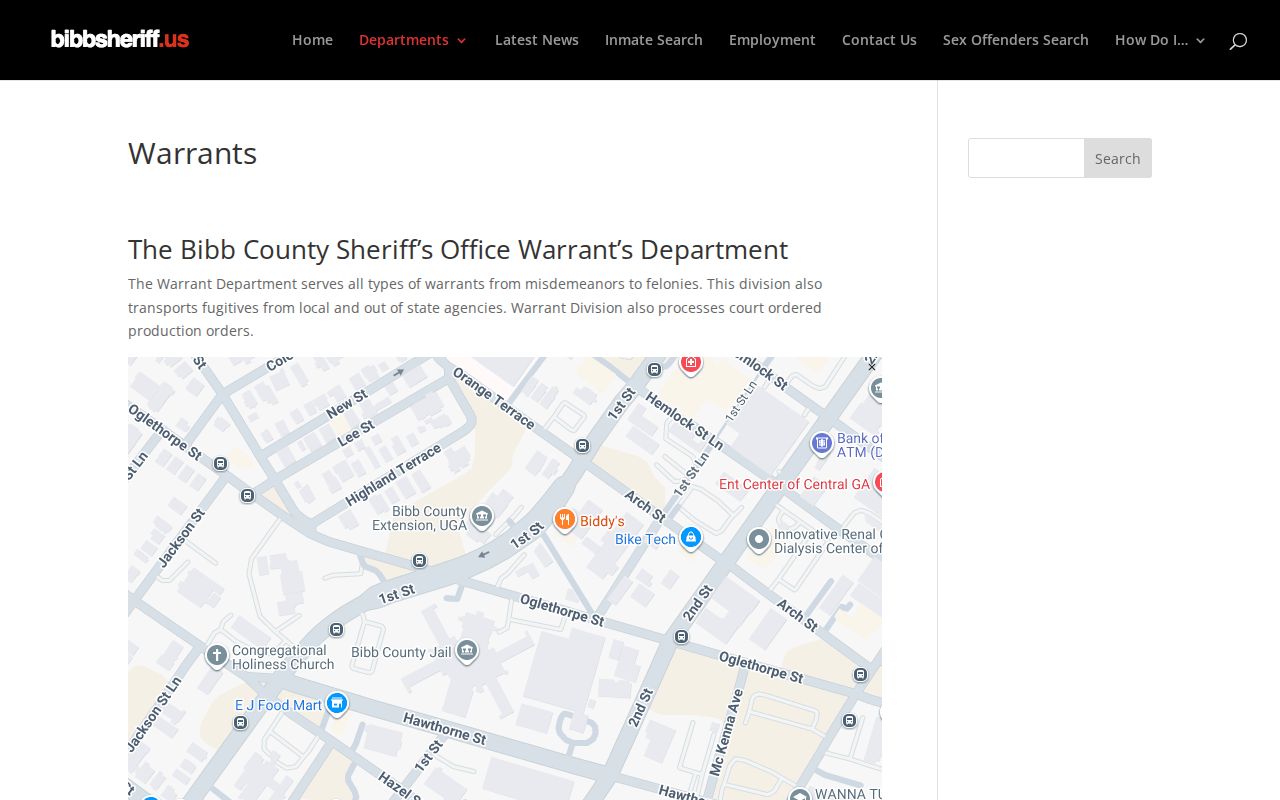Image resolution: width=1280 pixels, height=800 pixels.
Task: Click the Bibb County Jail map marker
Action: pyautogui.click(x=466, y=652)
